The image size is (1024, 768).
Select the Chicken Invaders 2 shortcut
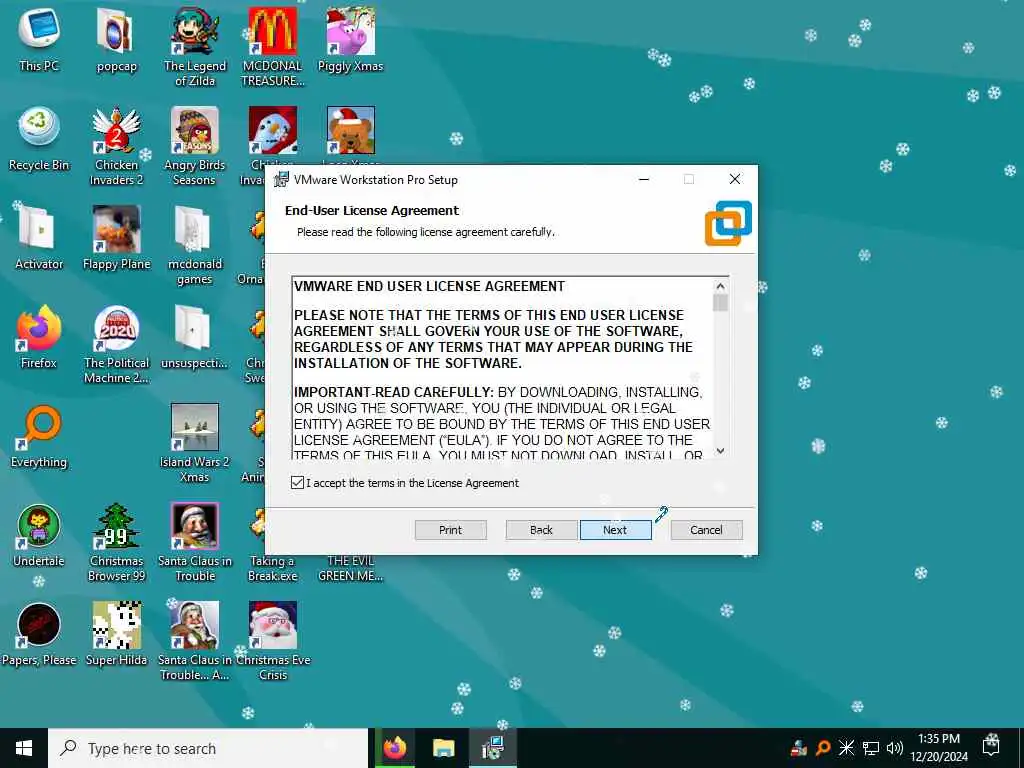coord(117,146)
